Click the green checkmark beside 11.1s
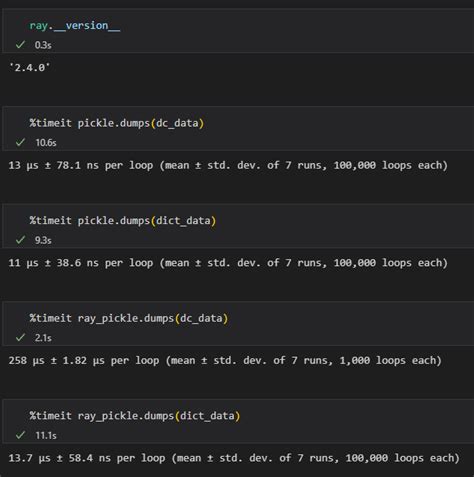The height and width of the screenshot is (477, 474). [x=20, y=435]
